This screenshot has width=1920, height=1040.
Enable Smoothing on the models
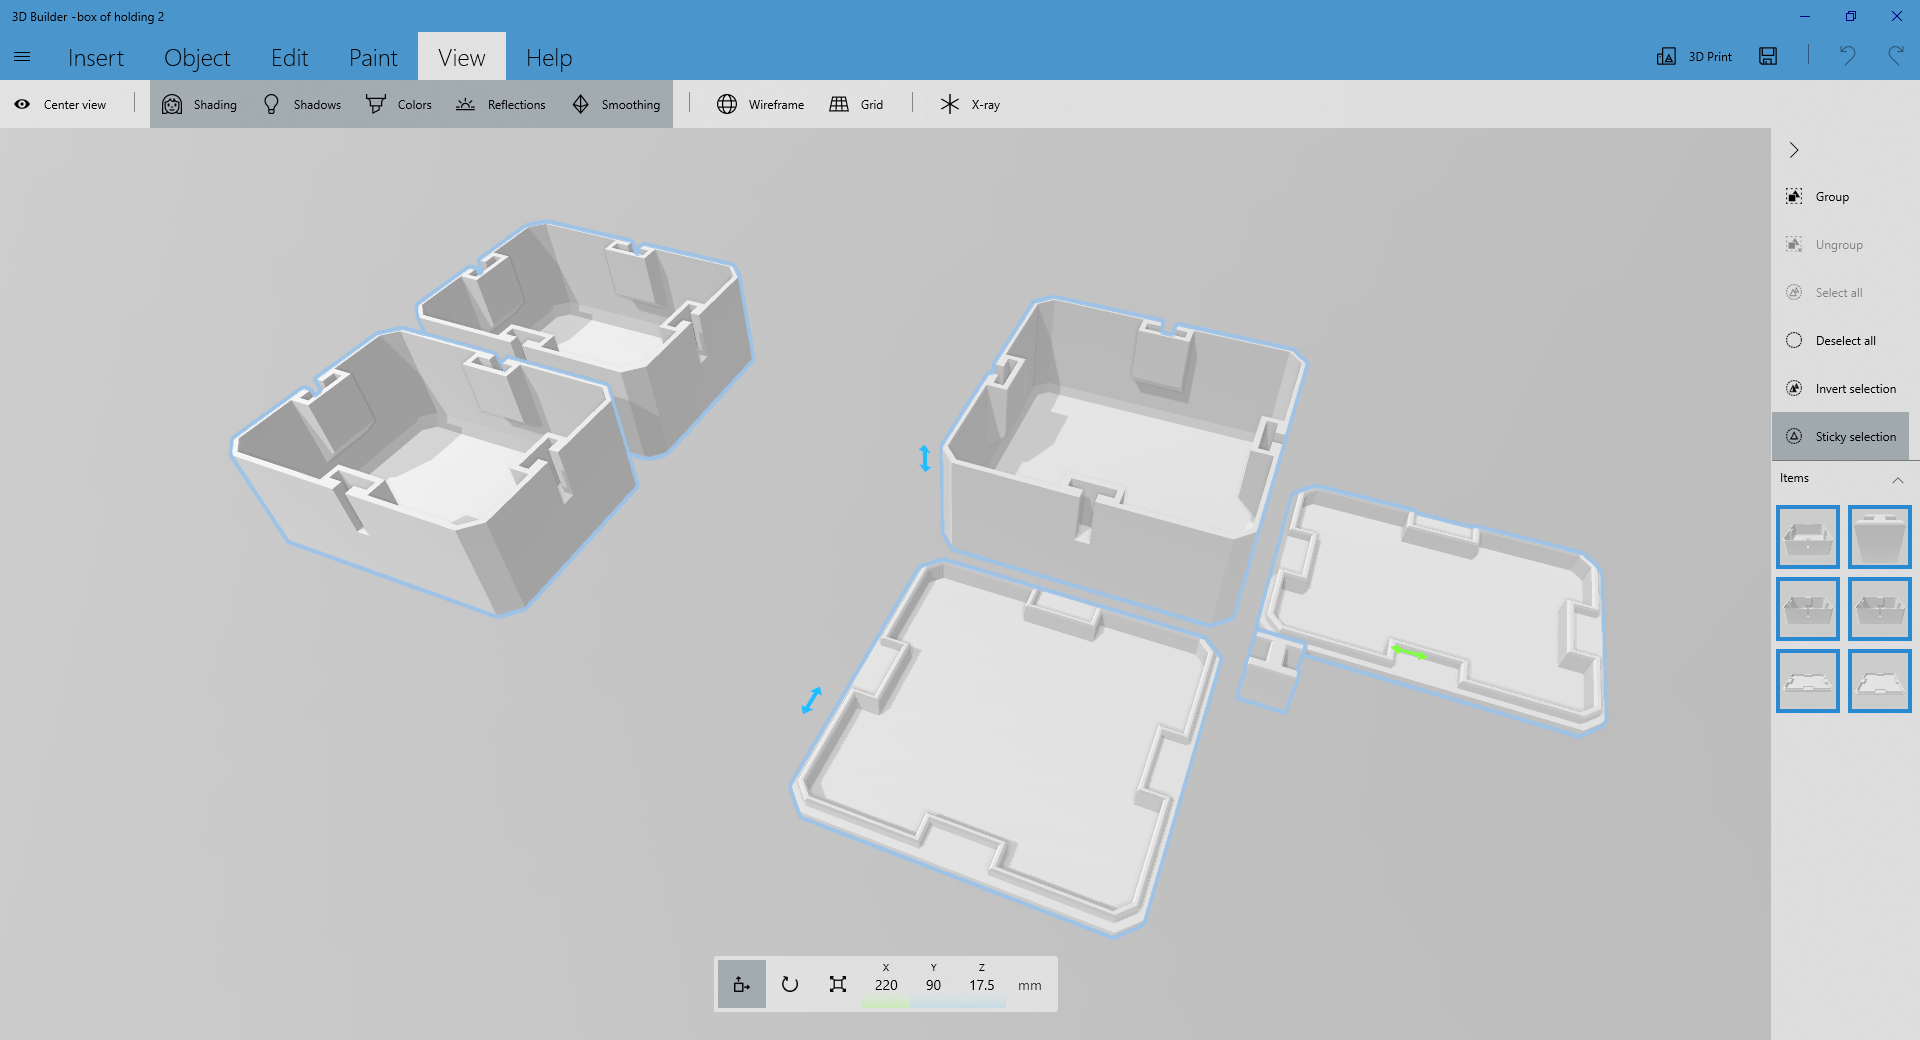click(x=616, y=104)
